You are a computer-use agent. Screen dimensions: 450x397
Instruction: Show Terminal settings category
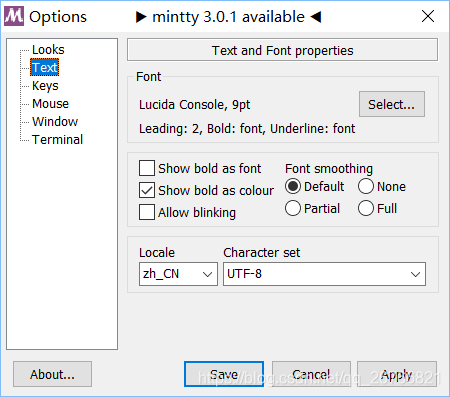(57, 139)
